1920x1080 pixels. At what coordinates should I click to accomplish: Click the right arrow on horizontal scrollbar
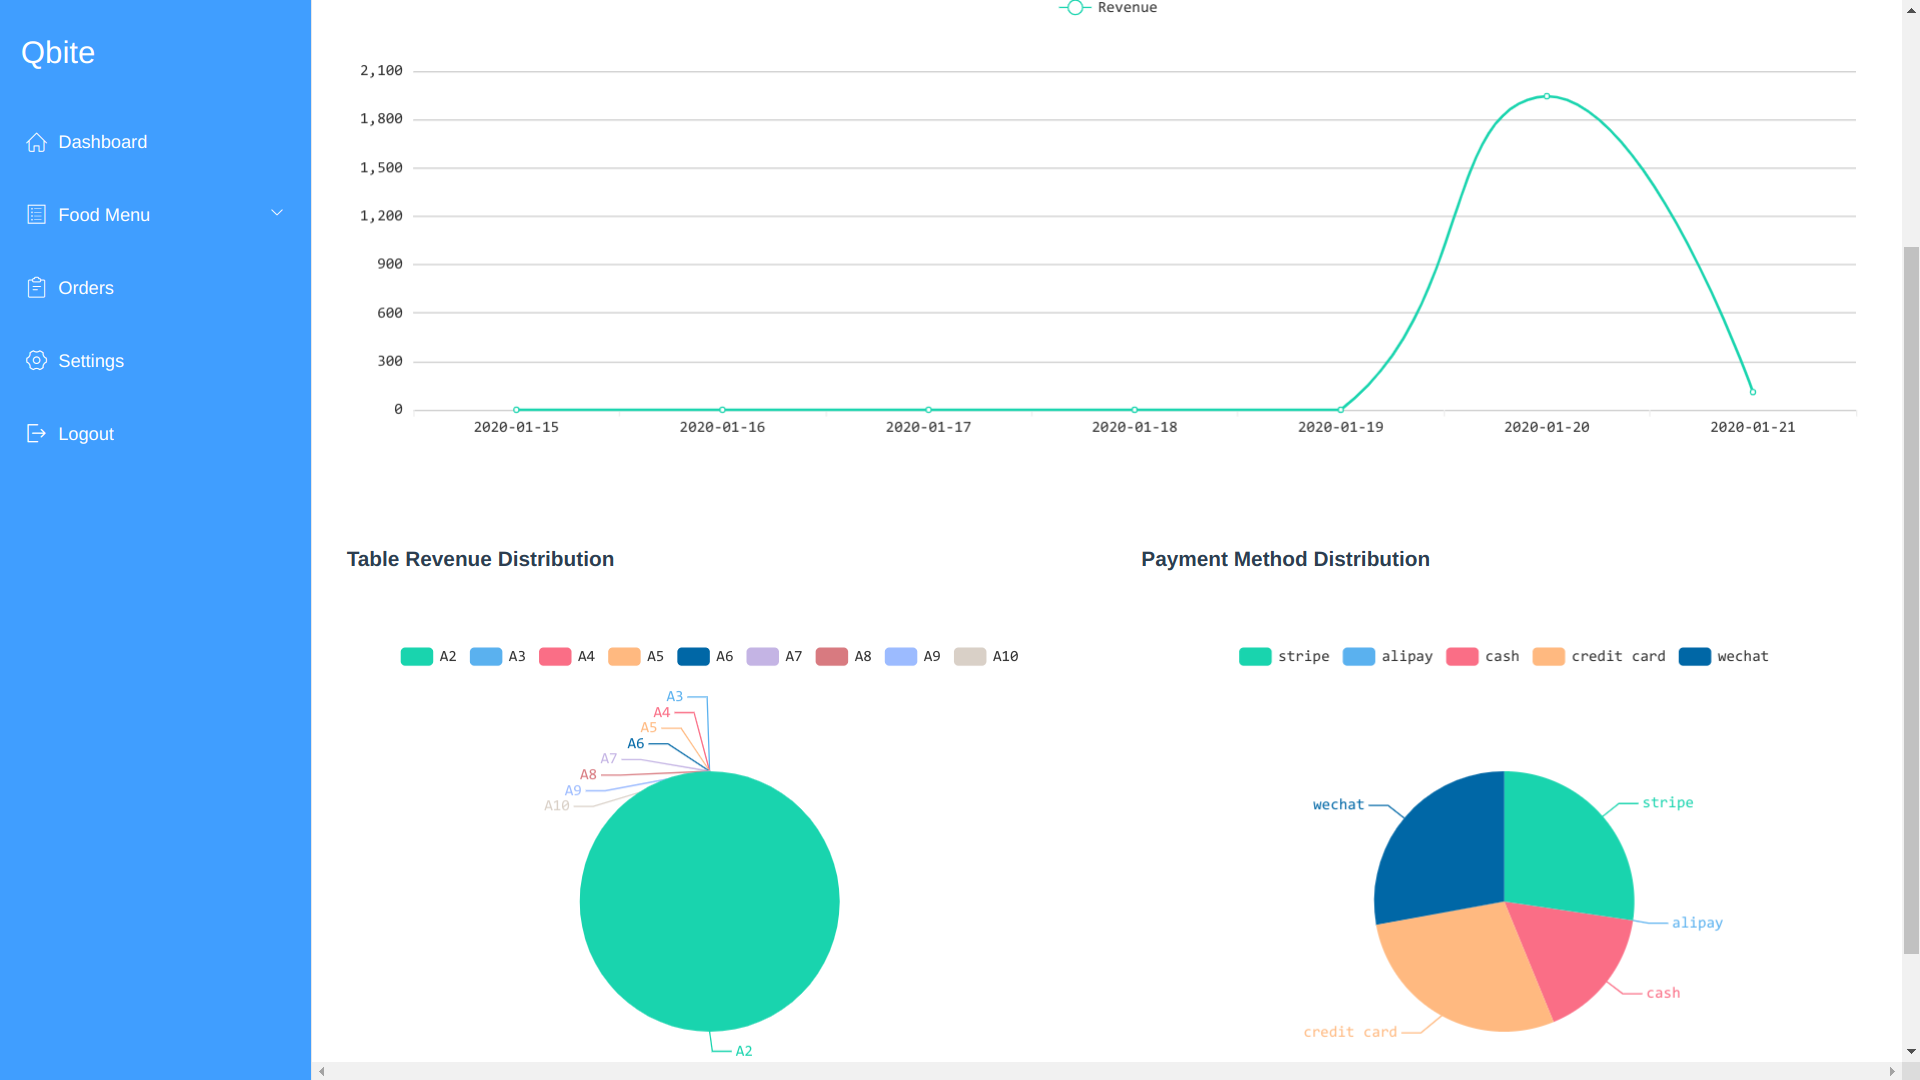(x=1892, y=1071)
